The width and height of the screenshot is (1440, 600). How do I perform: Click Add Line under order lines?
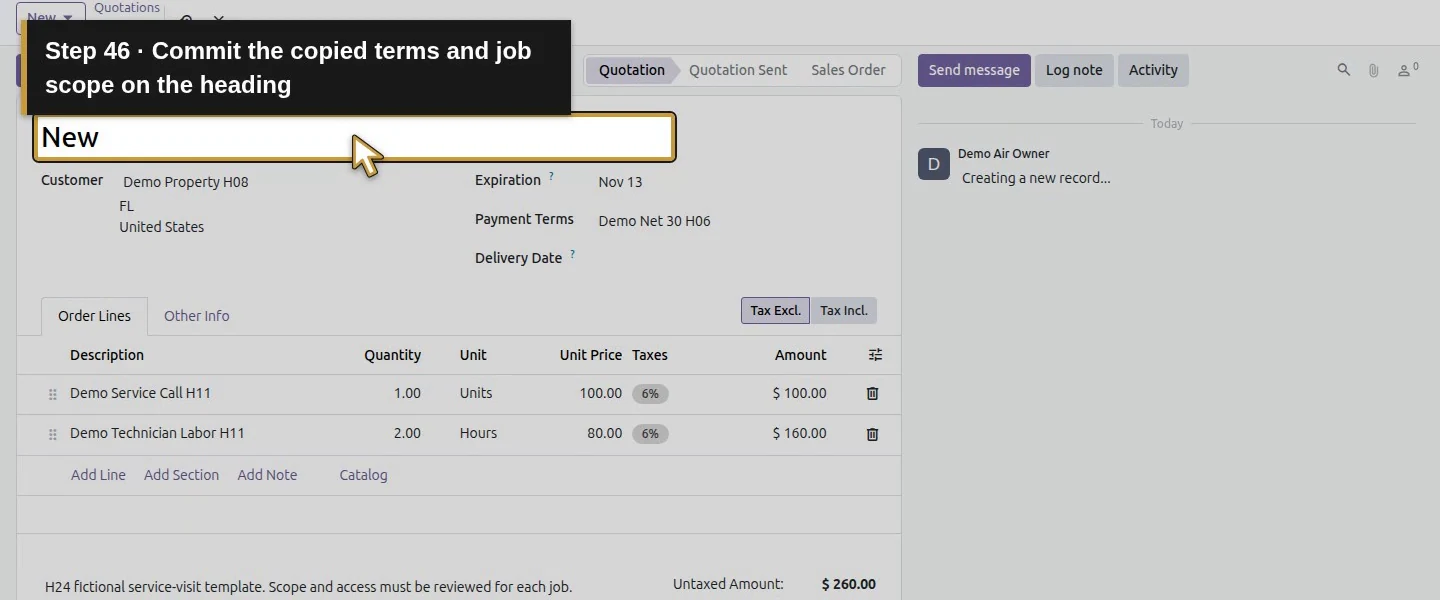coord(98,475)
